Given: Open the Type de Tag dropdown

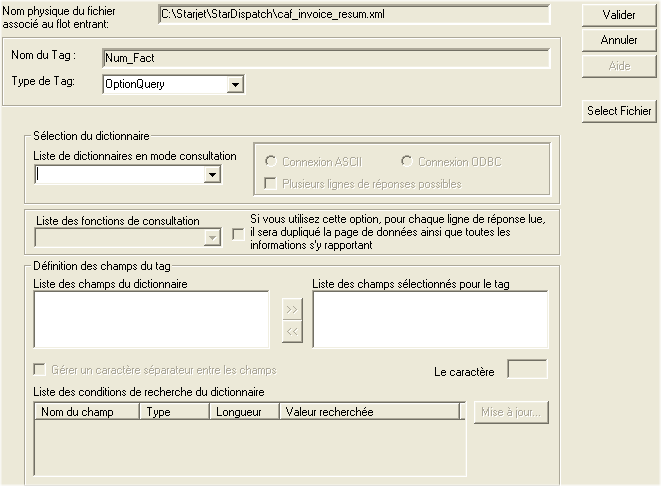Looking at the screenshot, I should 235,85.
